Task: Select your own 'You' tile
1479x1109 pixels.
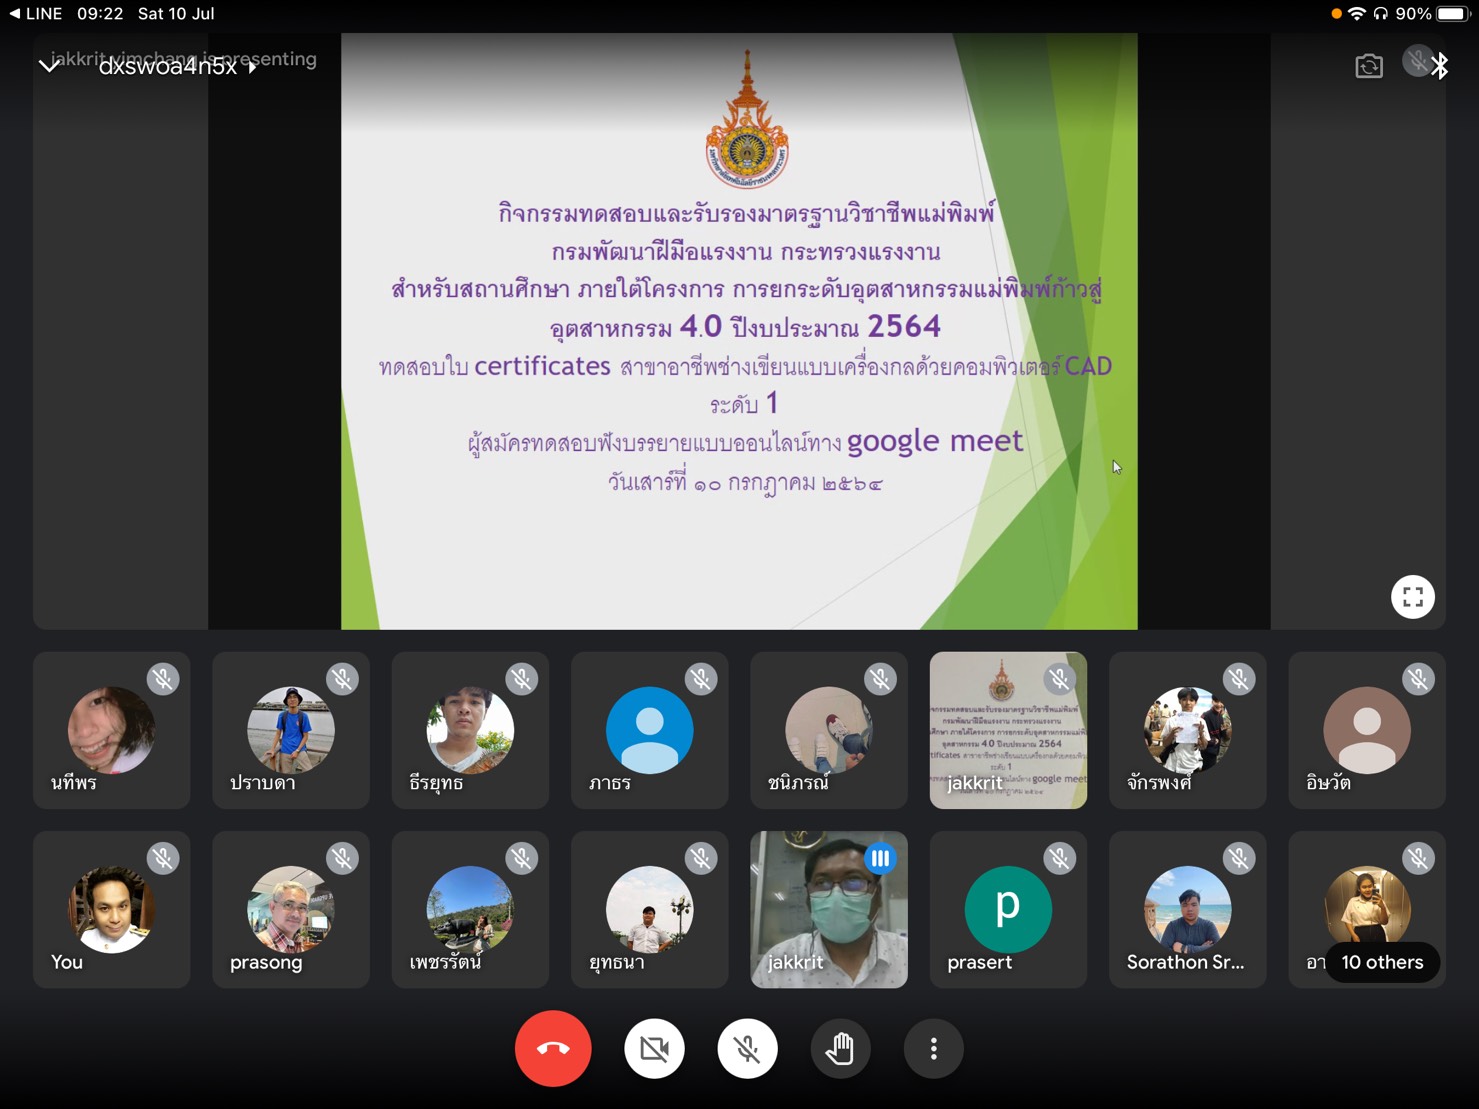Action: [111, 909]
